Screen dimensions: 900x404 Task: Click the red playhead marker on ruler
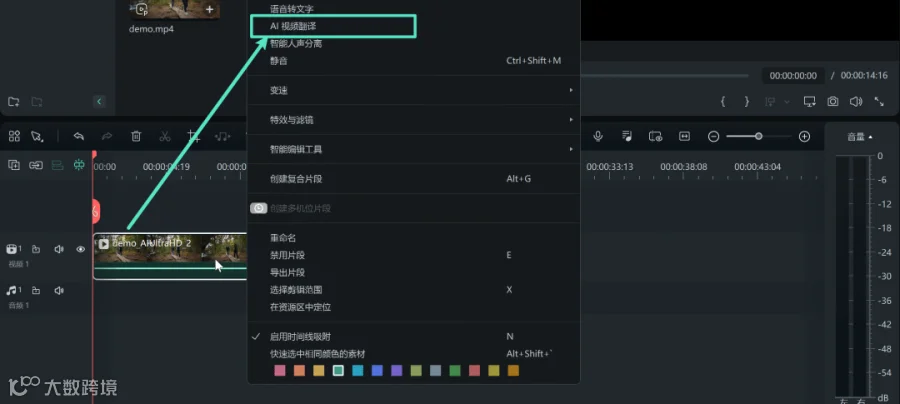[94, 156]
